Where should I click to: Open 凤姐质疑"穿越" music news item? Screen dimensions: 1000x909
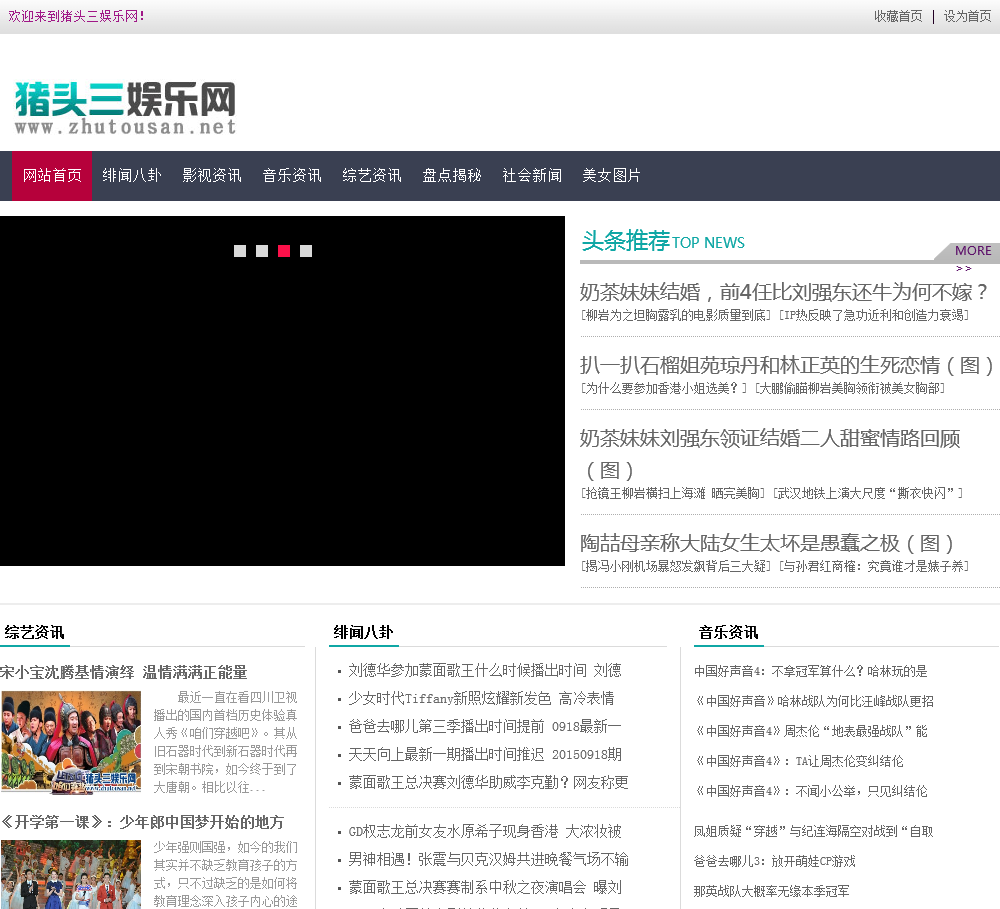tap(813, 831)
